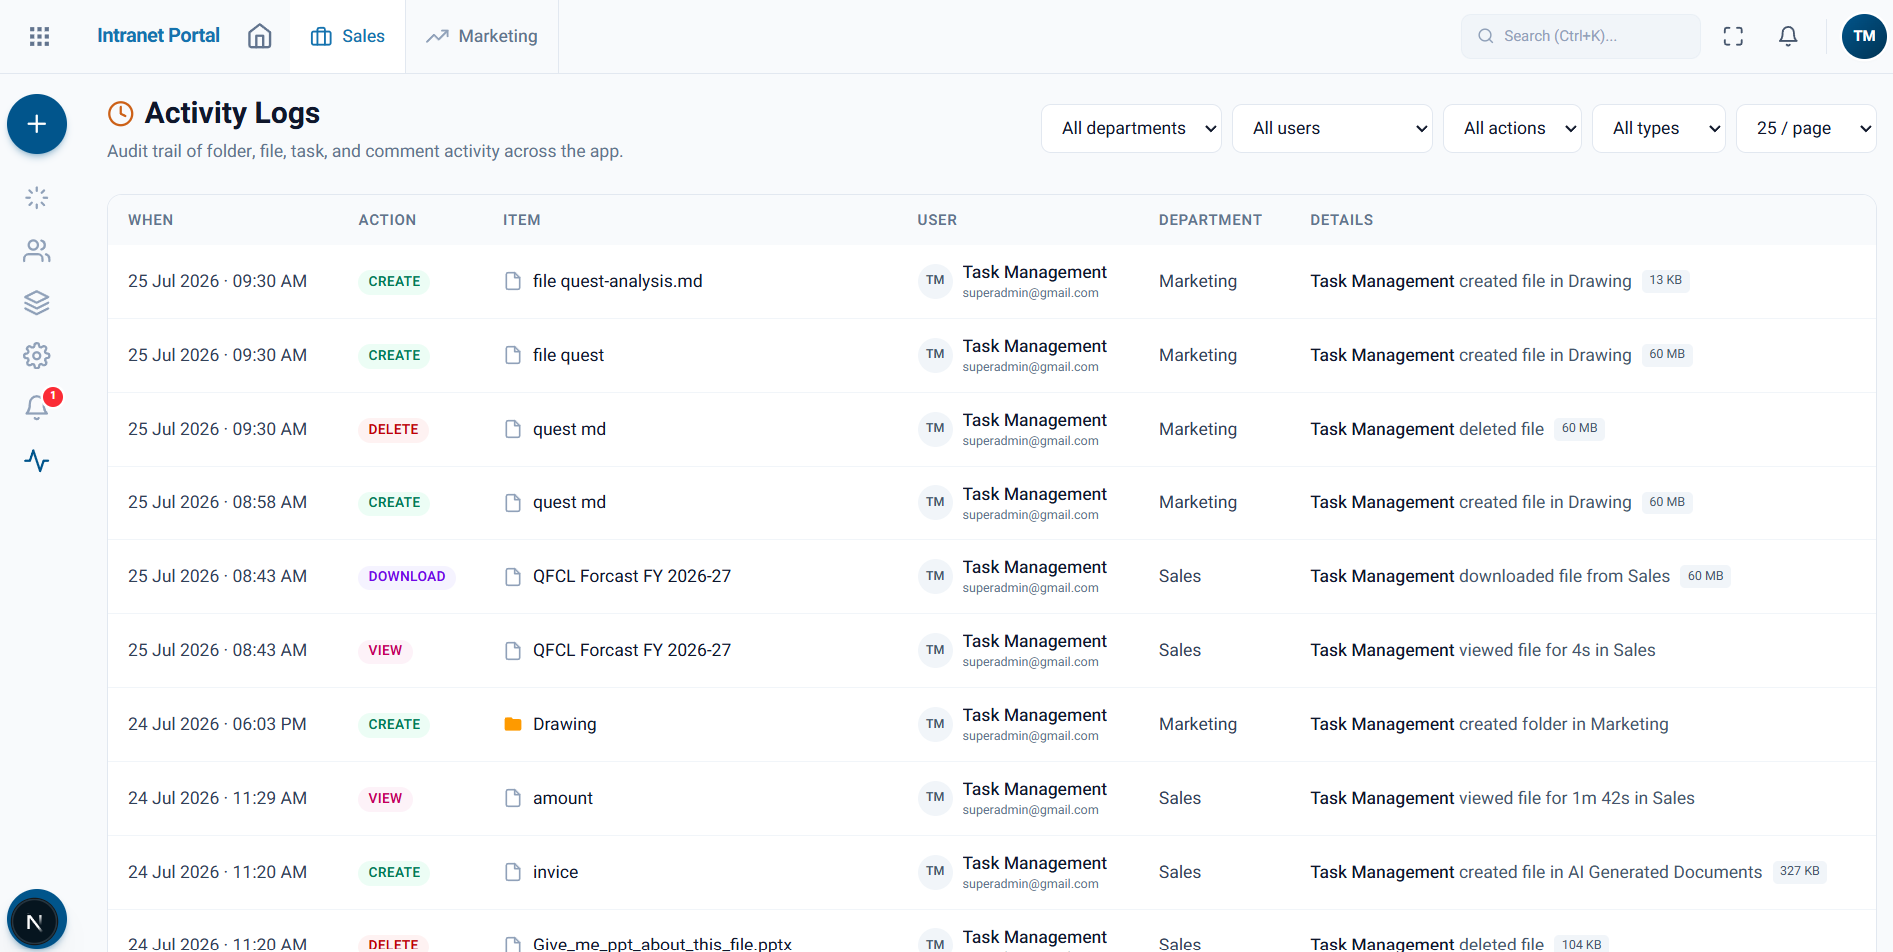Viewport: 1893px width, 952px height.
Task: Click the 13 KB size tag
Action: point(1665,280)
